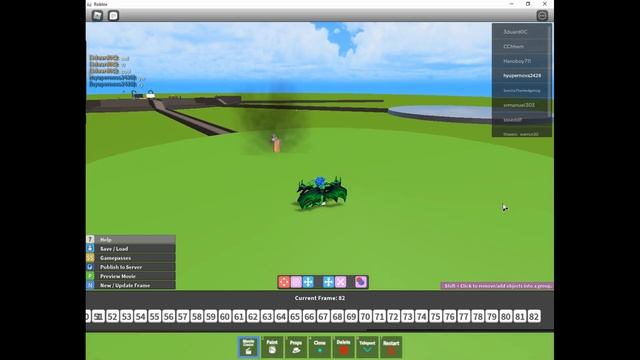Select the red circular rotate tool icon

(x=284, y=282)
